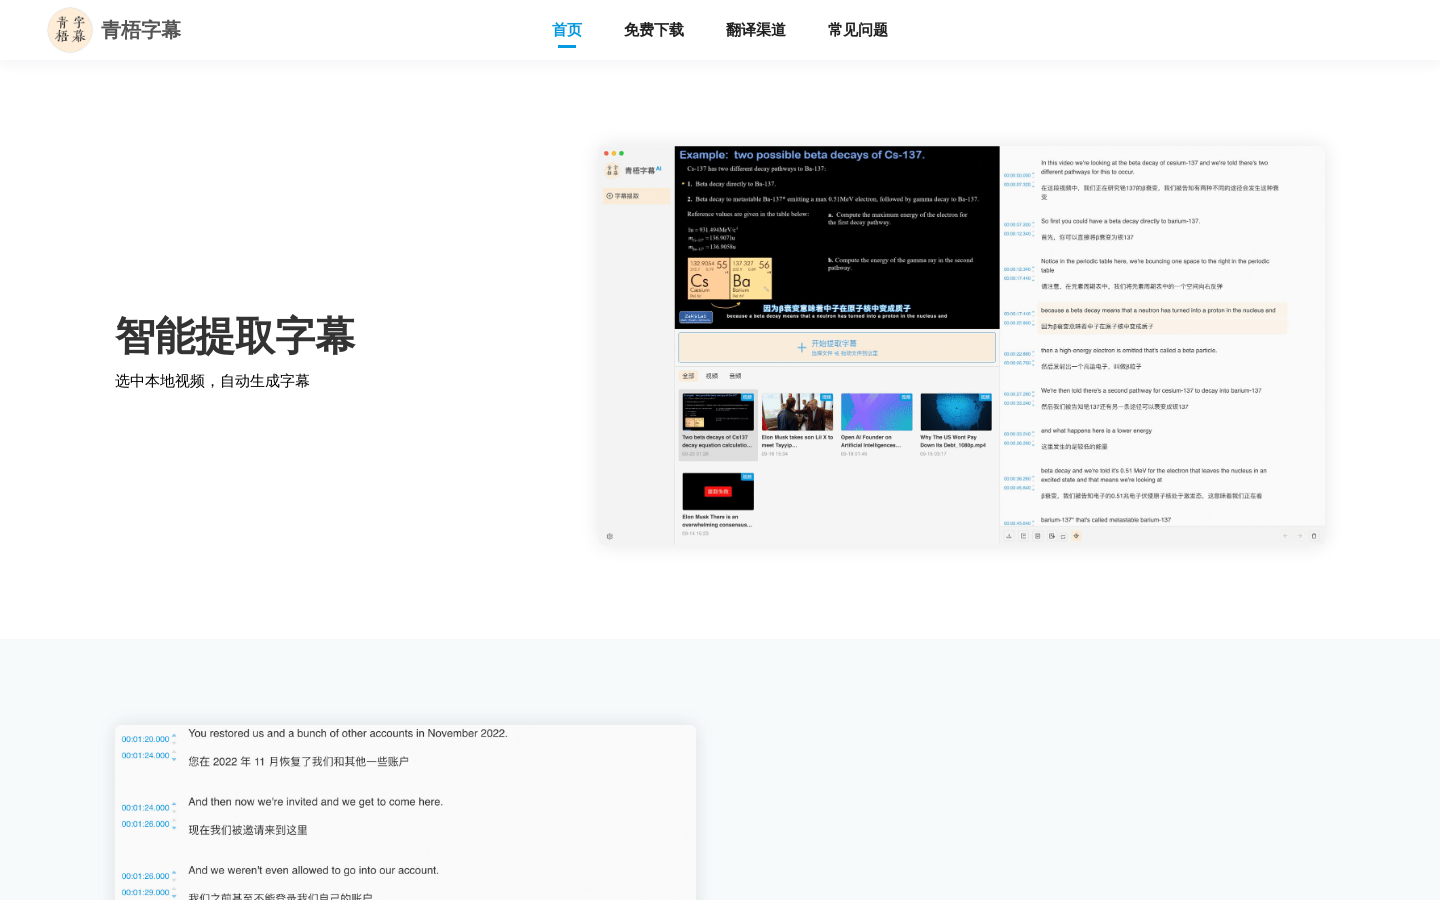Open the 免费下载 link
Screen dimensions: 1440x900
(x=654, y=30)
